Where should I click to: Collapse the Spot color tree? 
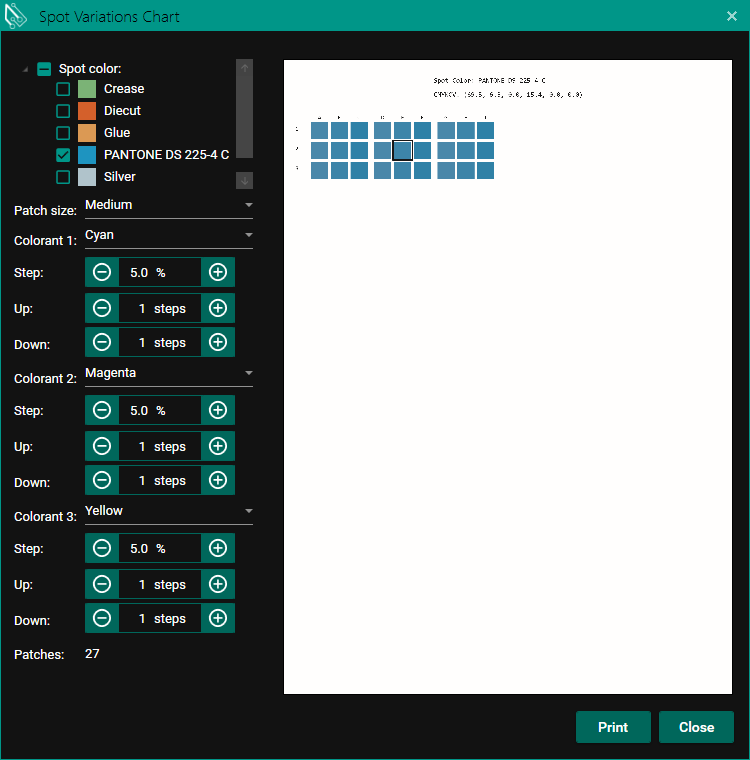[25, 69]
